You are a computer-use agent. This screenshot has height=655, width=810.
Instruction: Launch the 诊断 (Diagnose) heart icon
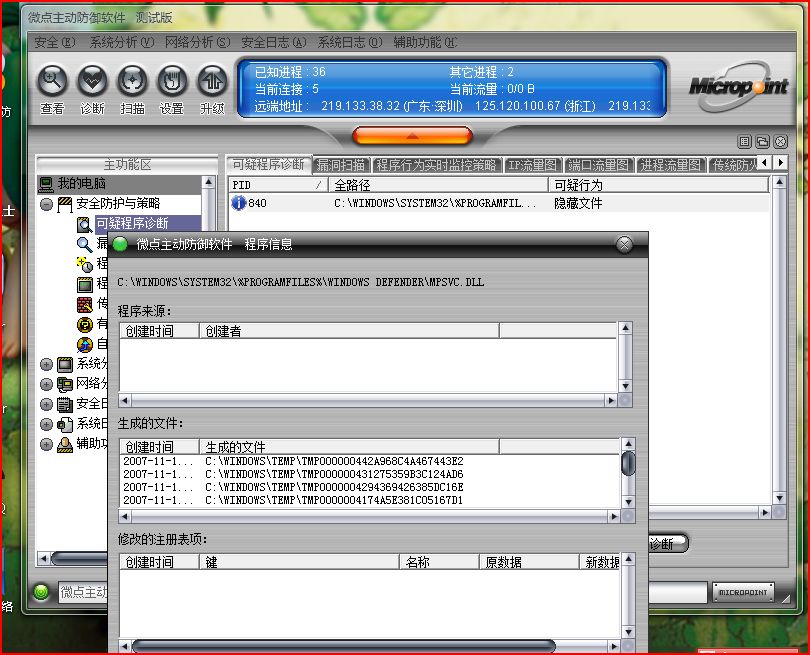tap(92, 81)
